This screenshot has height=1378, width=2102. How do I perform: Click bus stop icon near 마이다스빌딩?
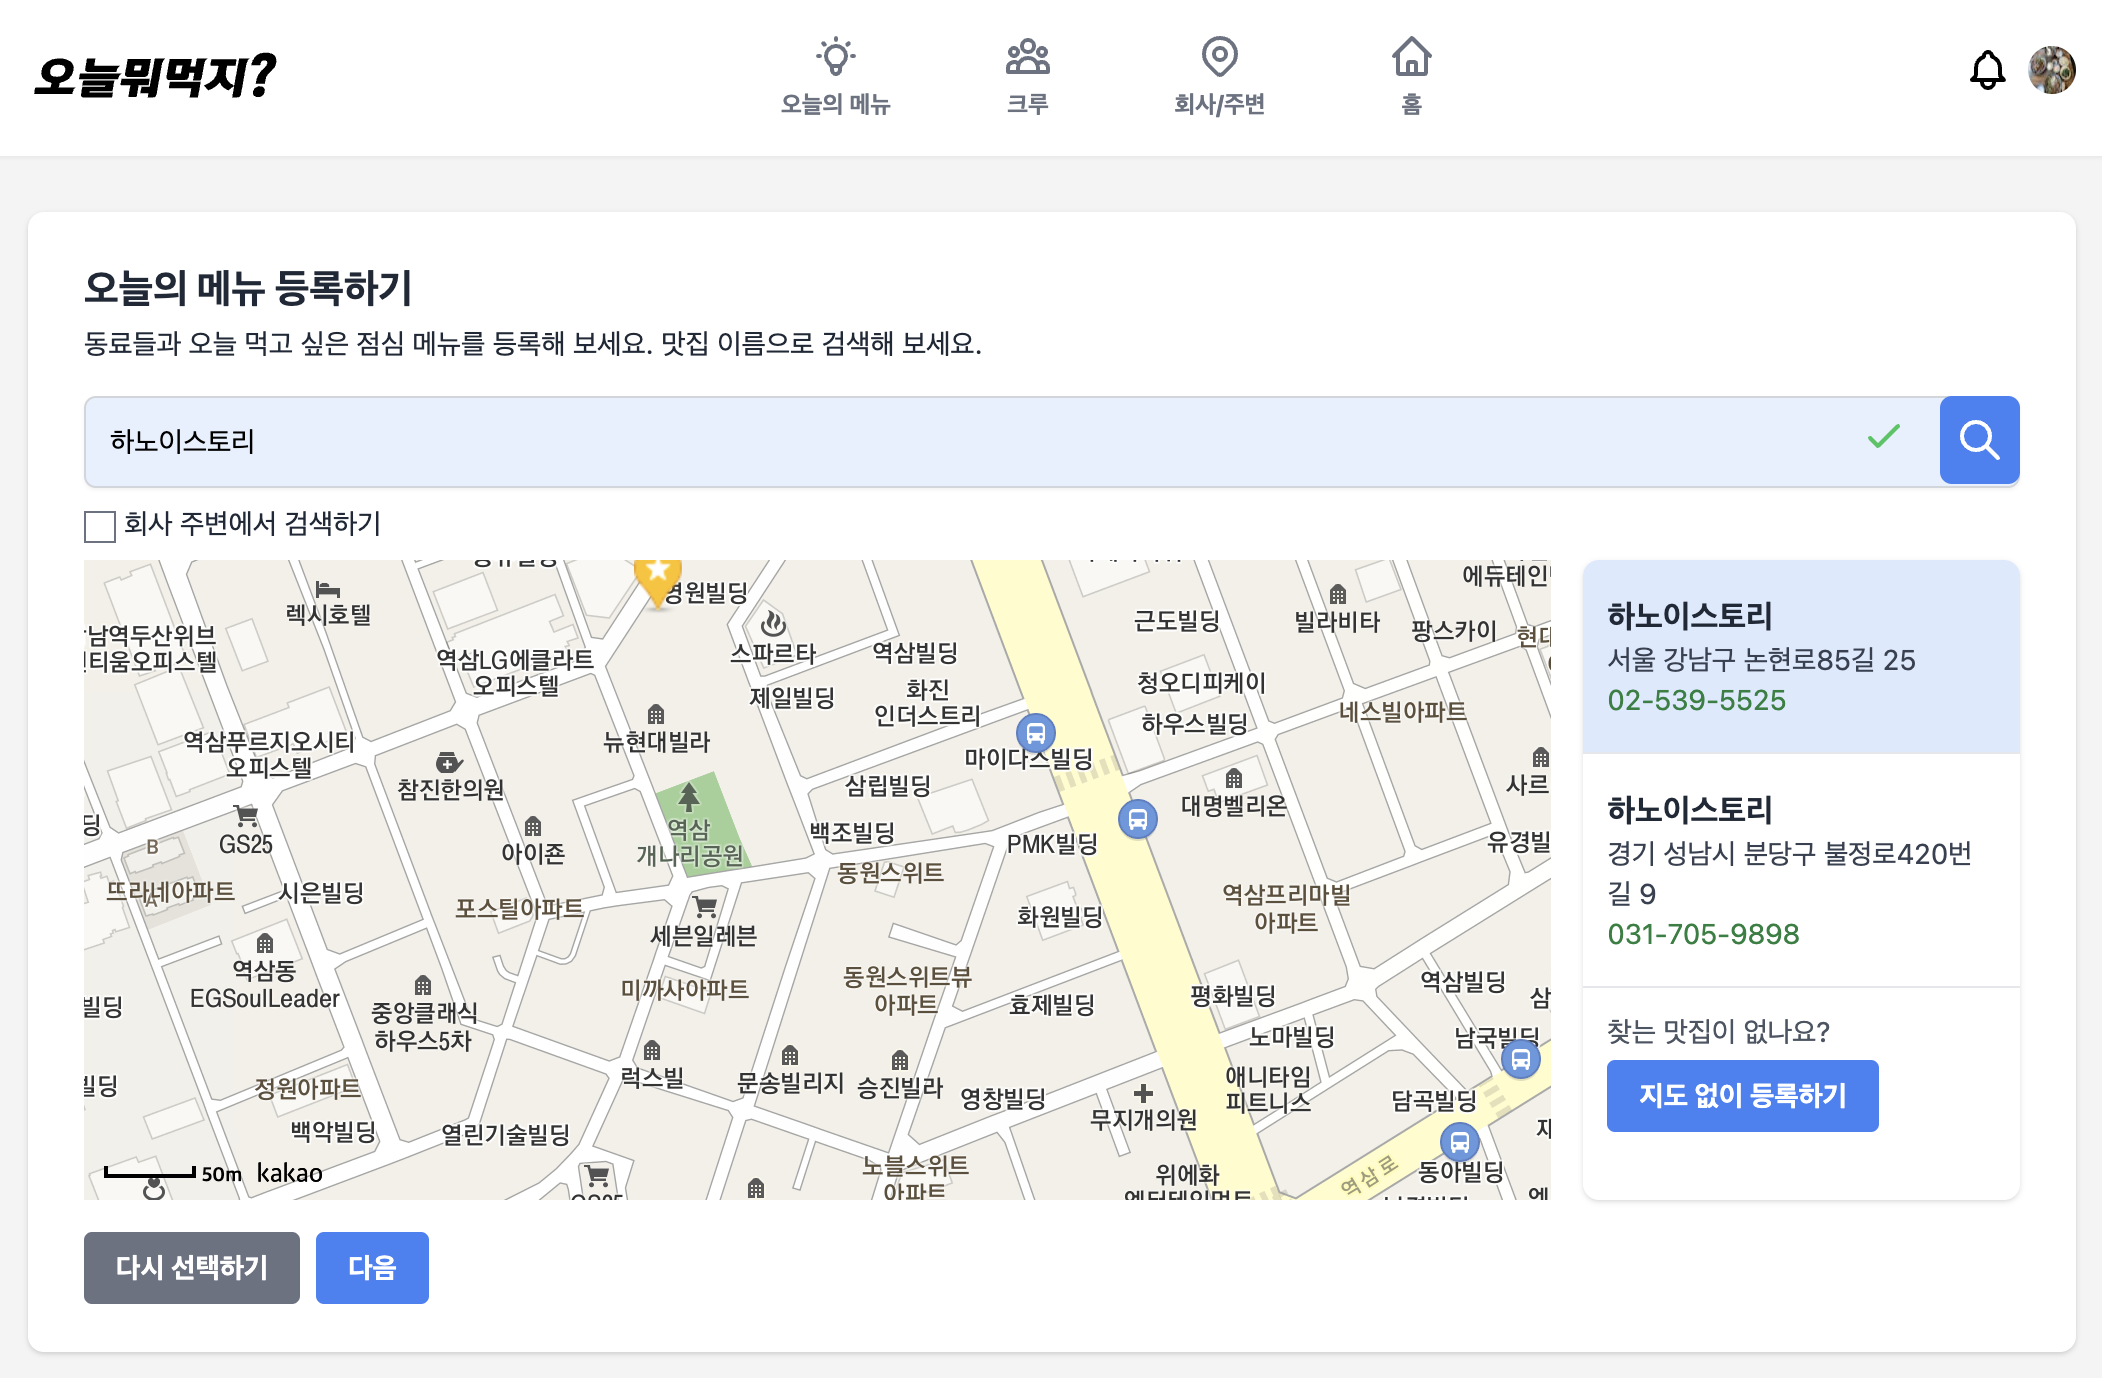[1036, 733]
